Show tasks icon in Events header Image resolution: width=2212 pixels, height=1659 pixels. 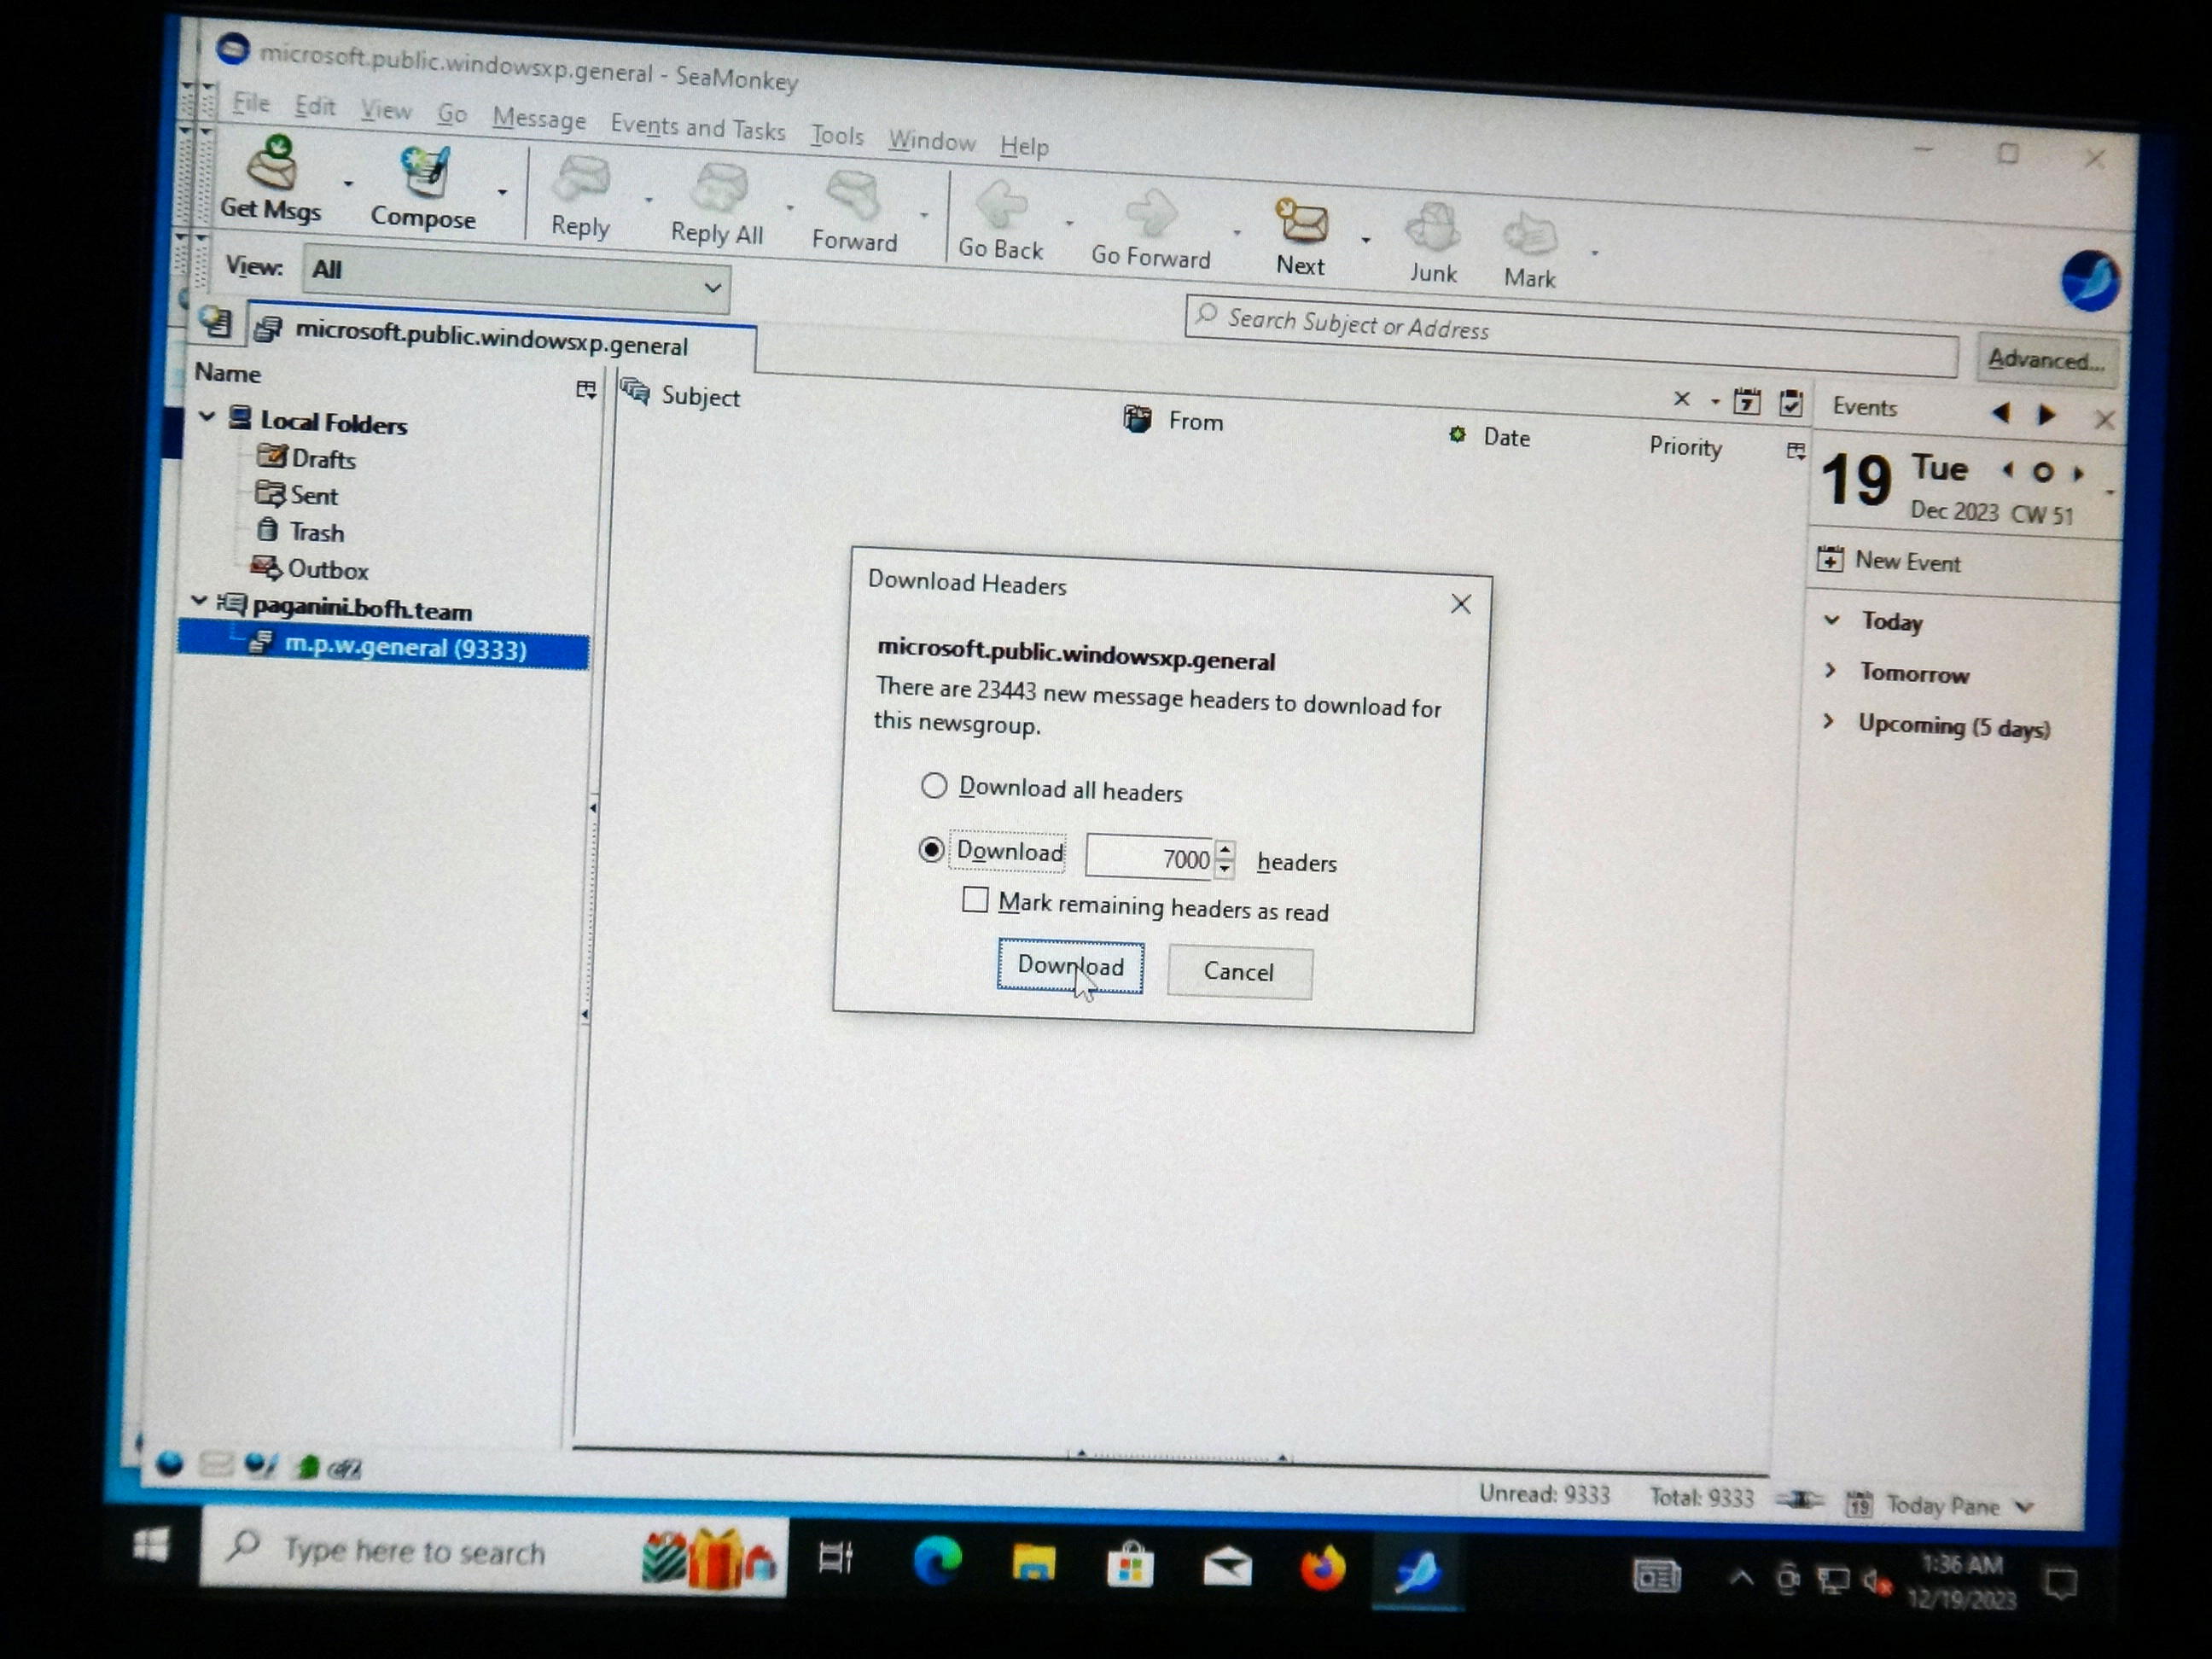tap(1790, 403)
